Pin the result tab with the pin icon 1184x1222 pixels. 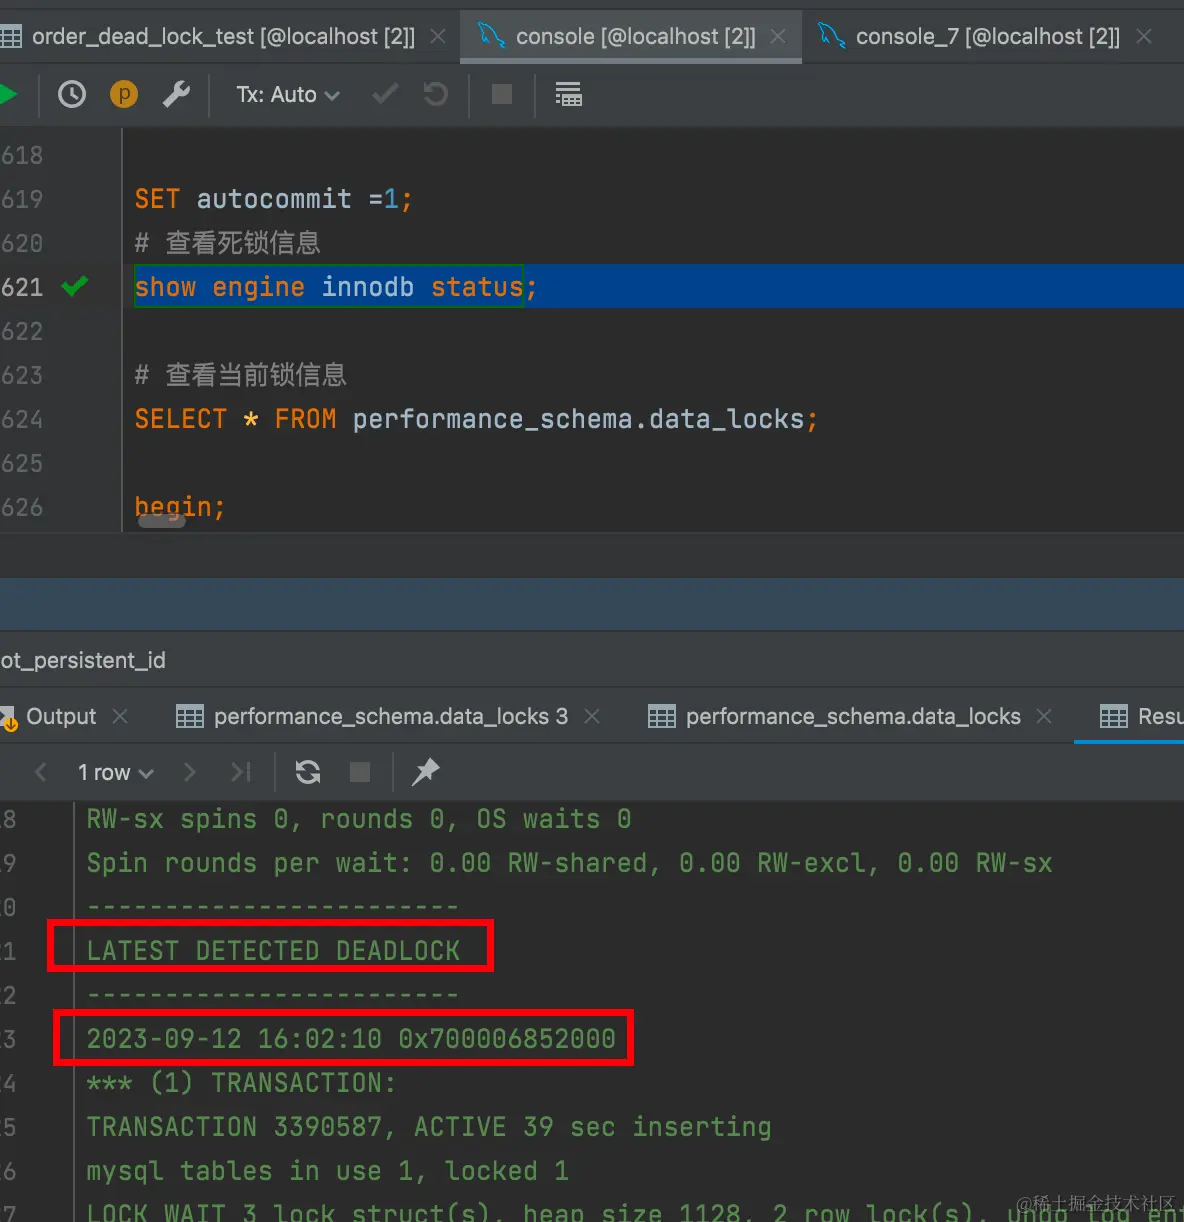pyautogui.click(x=426, y=771)
